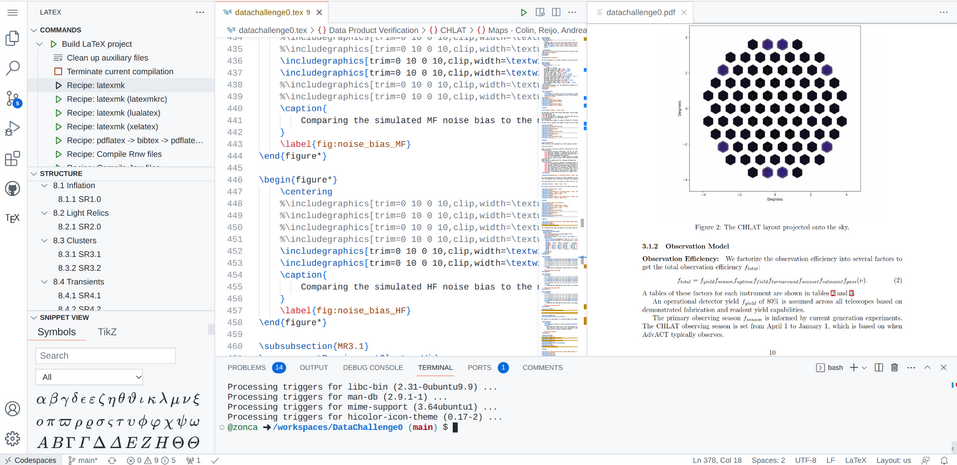Screen dimensions: 957x465
Task: Open the new terminal launch profile dropdown
Action: coord(866,368)
